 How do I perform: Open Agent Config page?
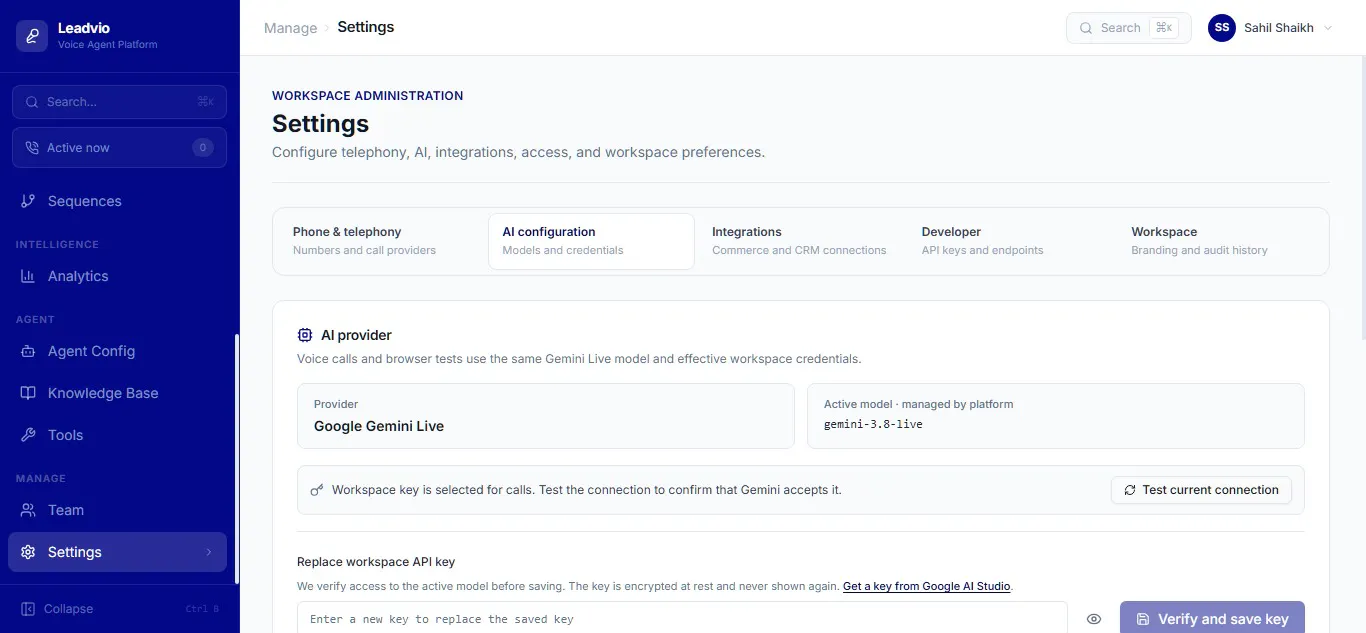[117, 351]
